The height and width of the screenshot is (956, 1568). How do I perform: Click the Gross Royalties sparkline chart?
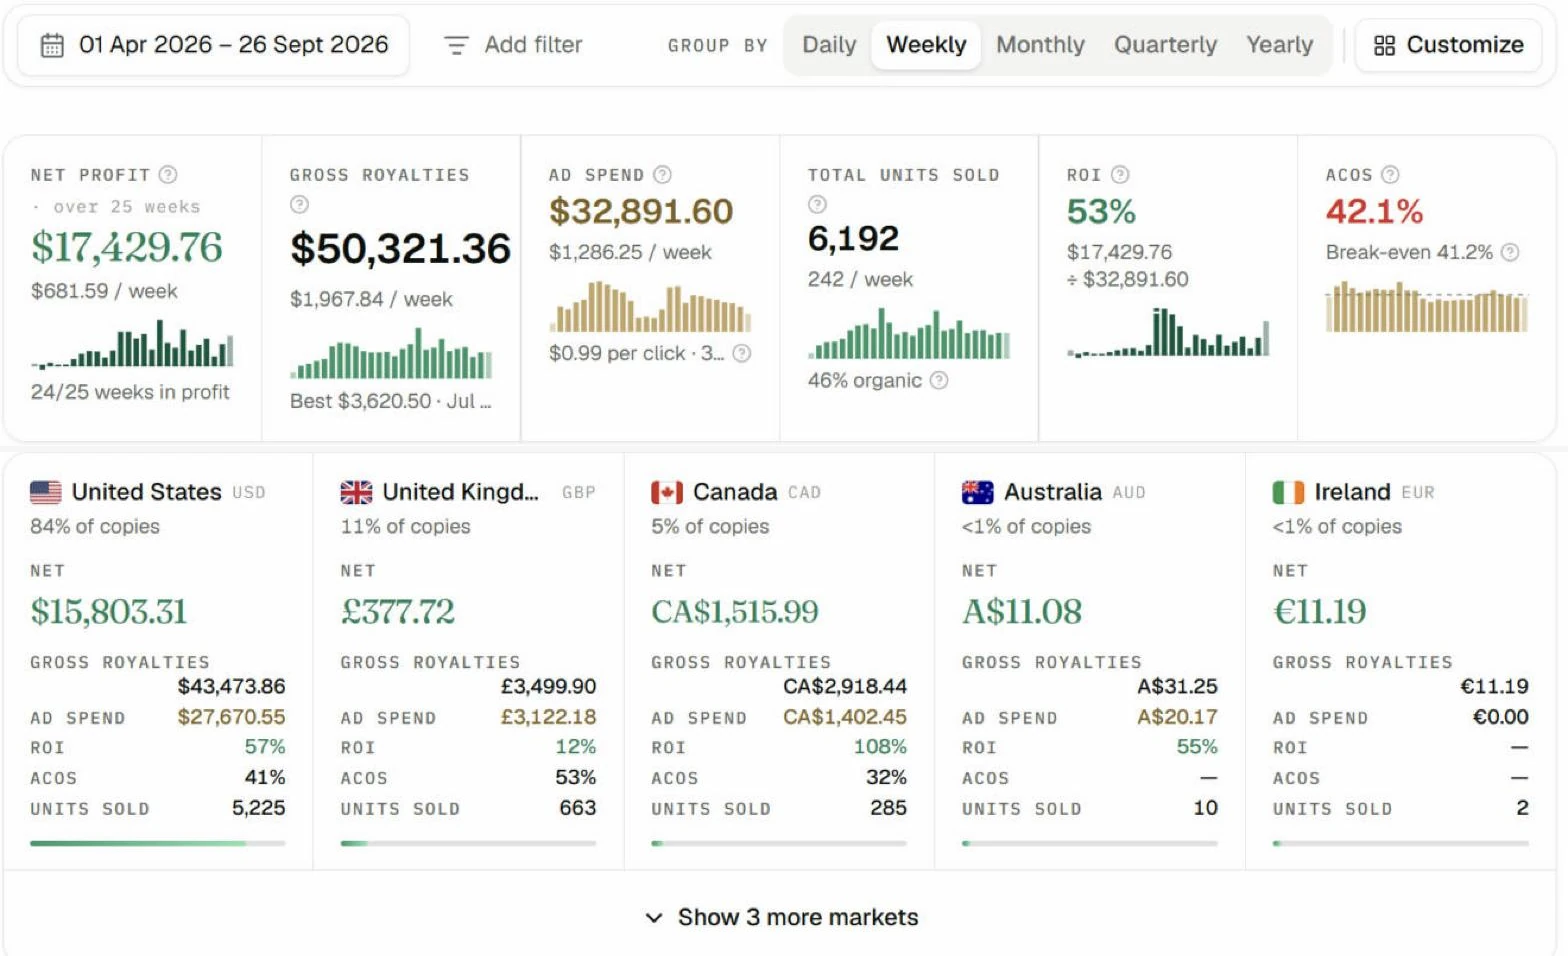click(x=391, y=354)
